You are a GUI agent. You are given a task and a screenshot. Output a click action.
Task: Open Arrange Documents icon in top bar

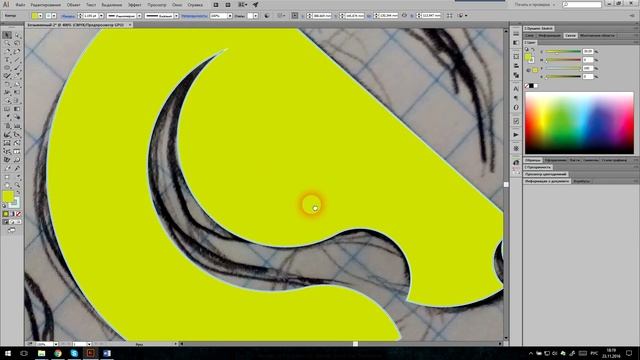(242, 5)
